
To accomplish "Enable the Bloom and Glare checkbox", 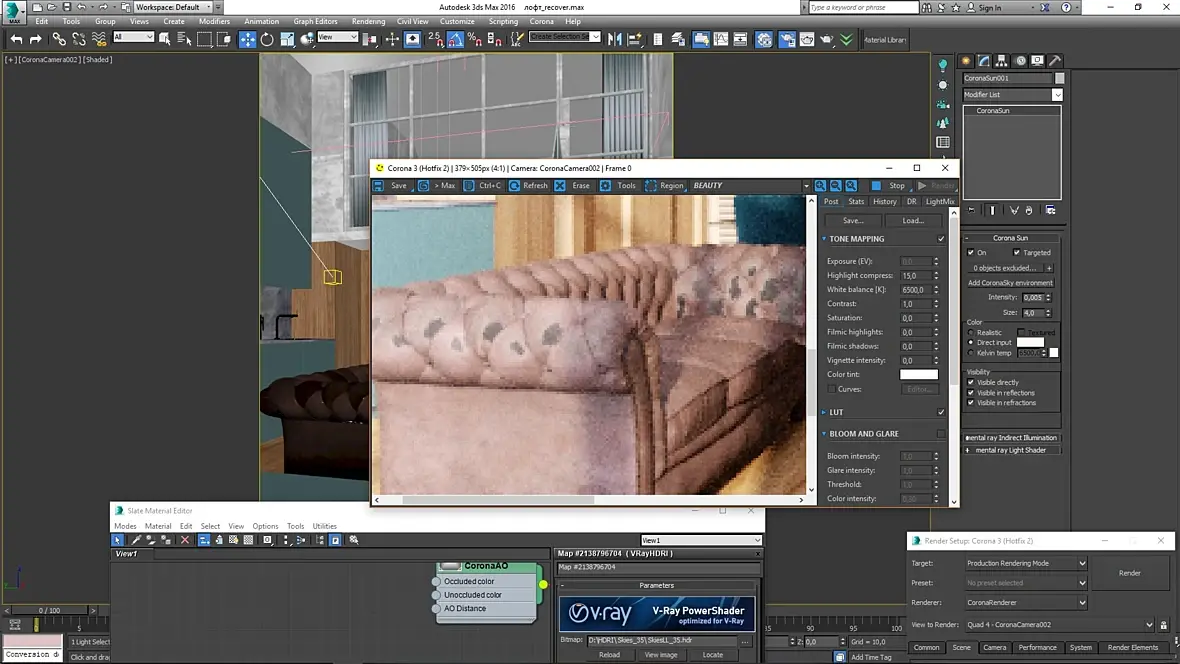I will 941,434.
